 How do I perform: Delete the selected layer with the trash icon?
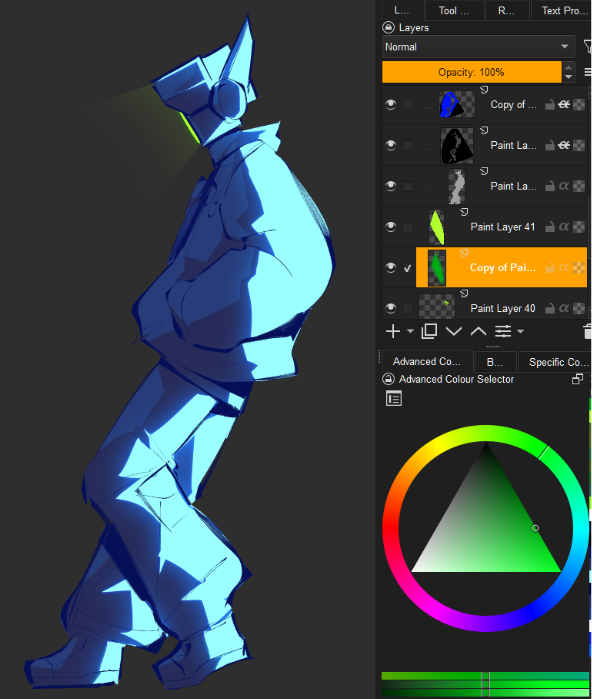pyautogui.click(x=587, y=332)
